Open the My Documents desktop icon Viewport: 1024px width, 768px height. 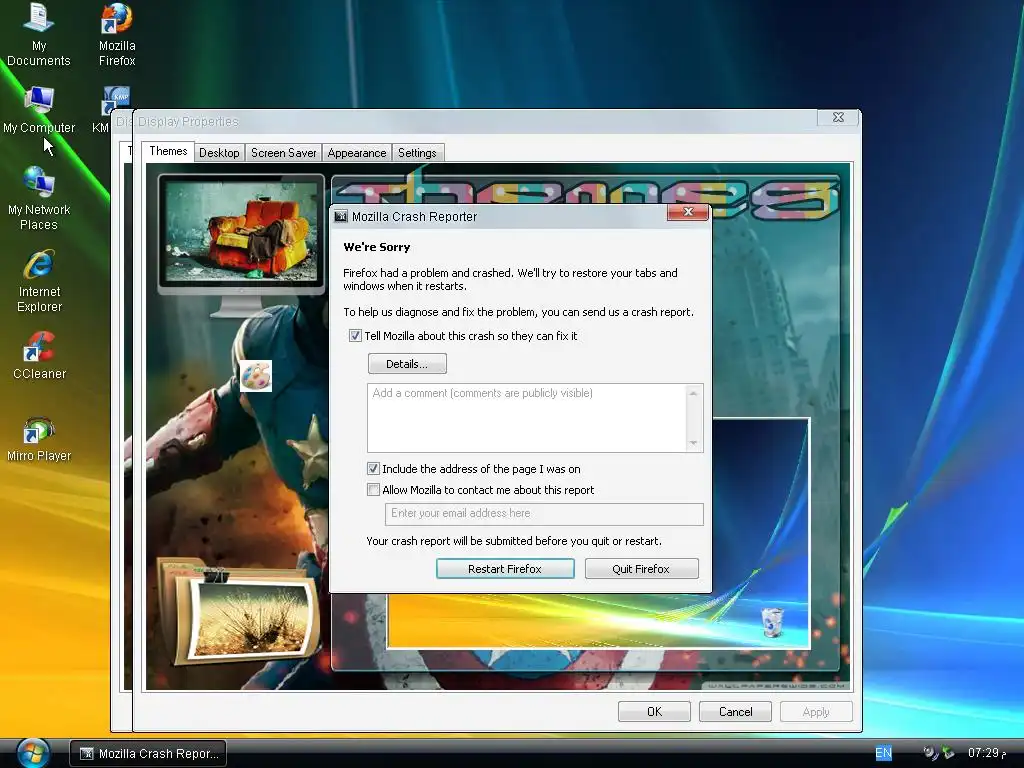[39, 34]
